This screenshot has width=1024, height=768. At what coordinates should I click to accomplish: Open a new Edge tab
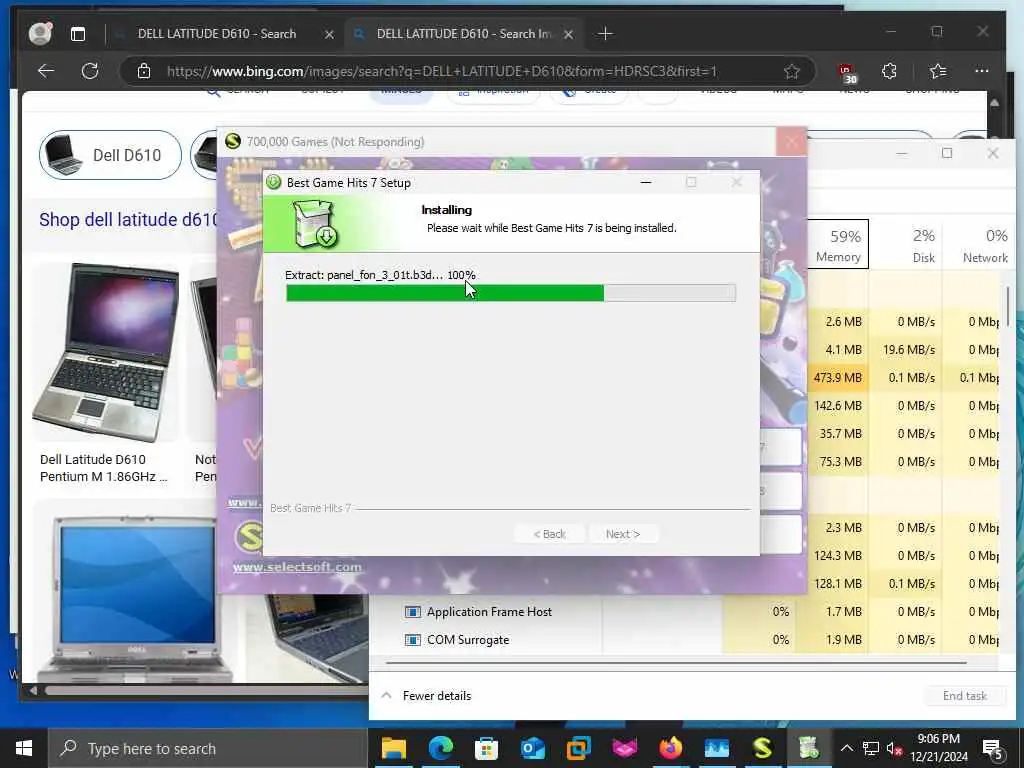pyautogui.click(x=605, y=33)
